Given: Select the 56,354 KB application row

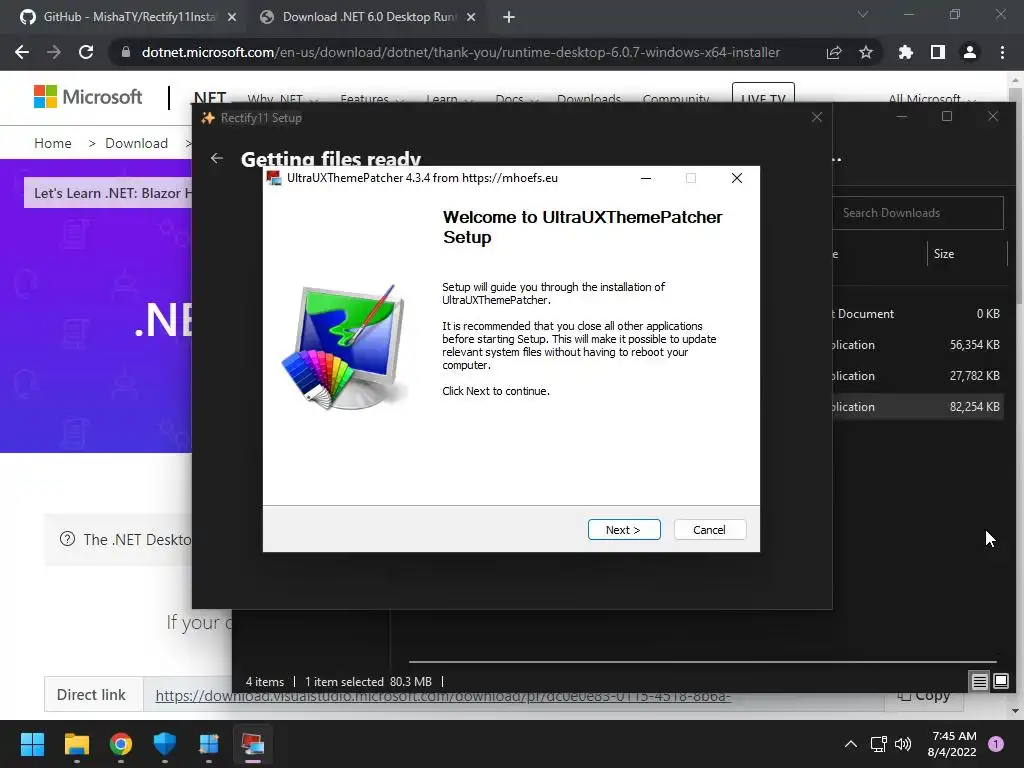Looking at the screenshot, I should click(x=918, y=345).
